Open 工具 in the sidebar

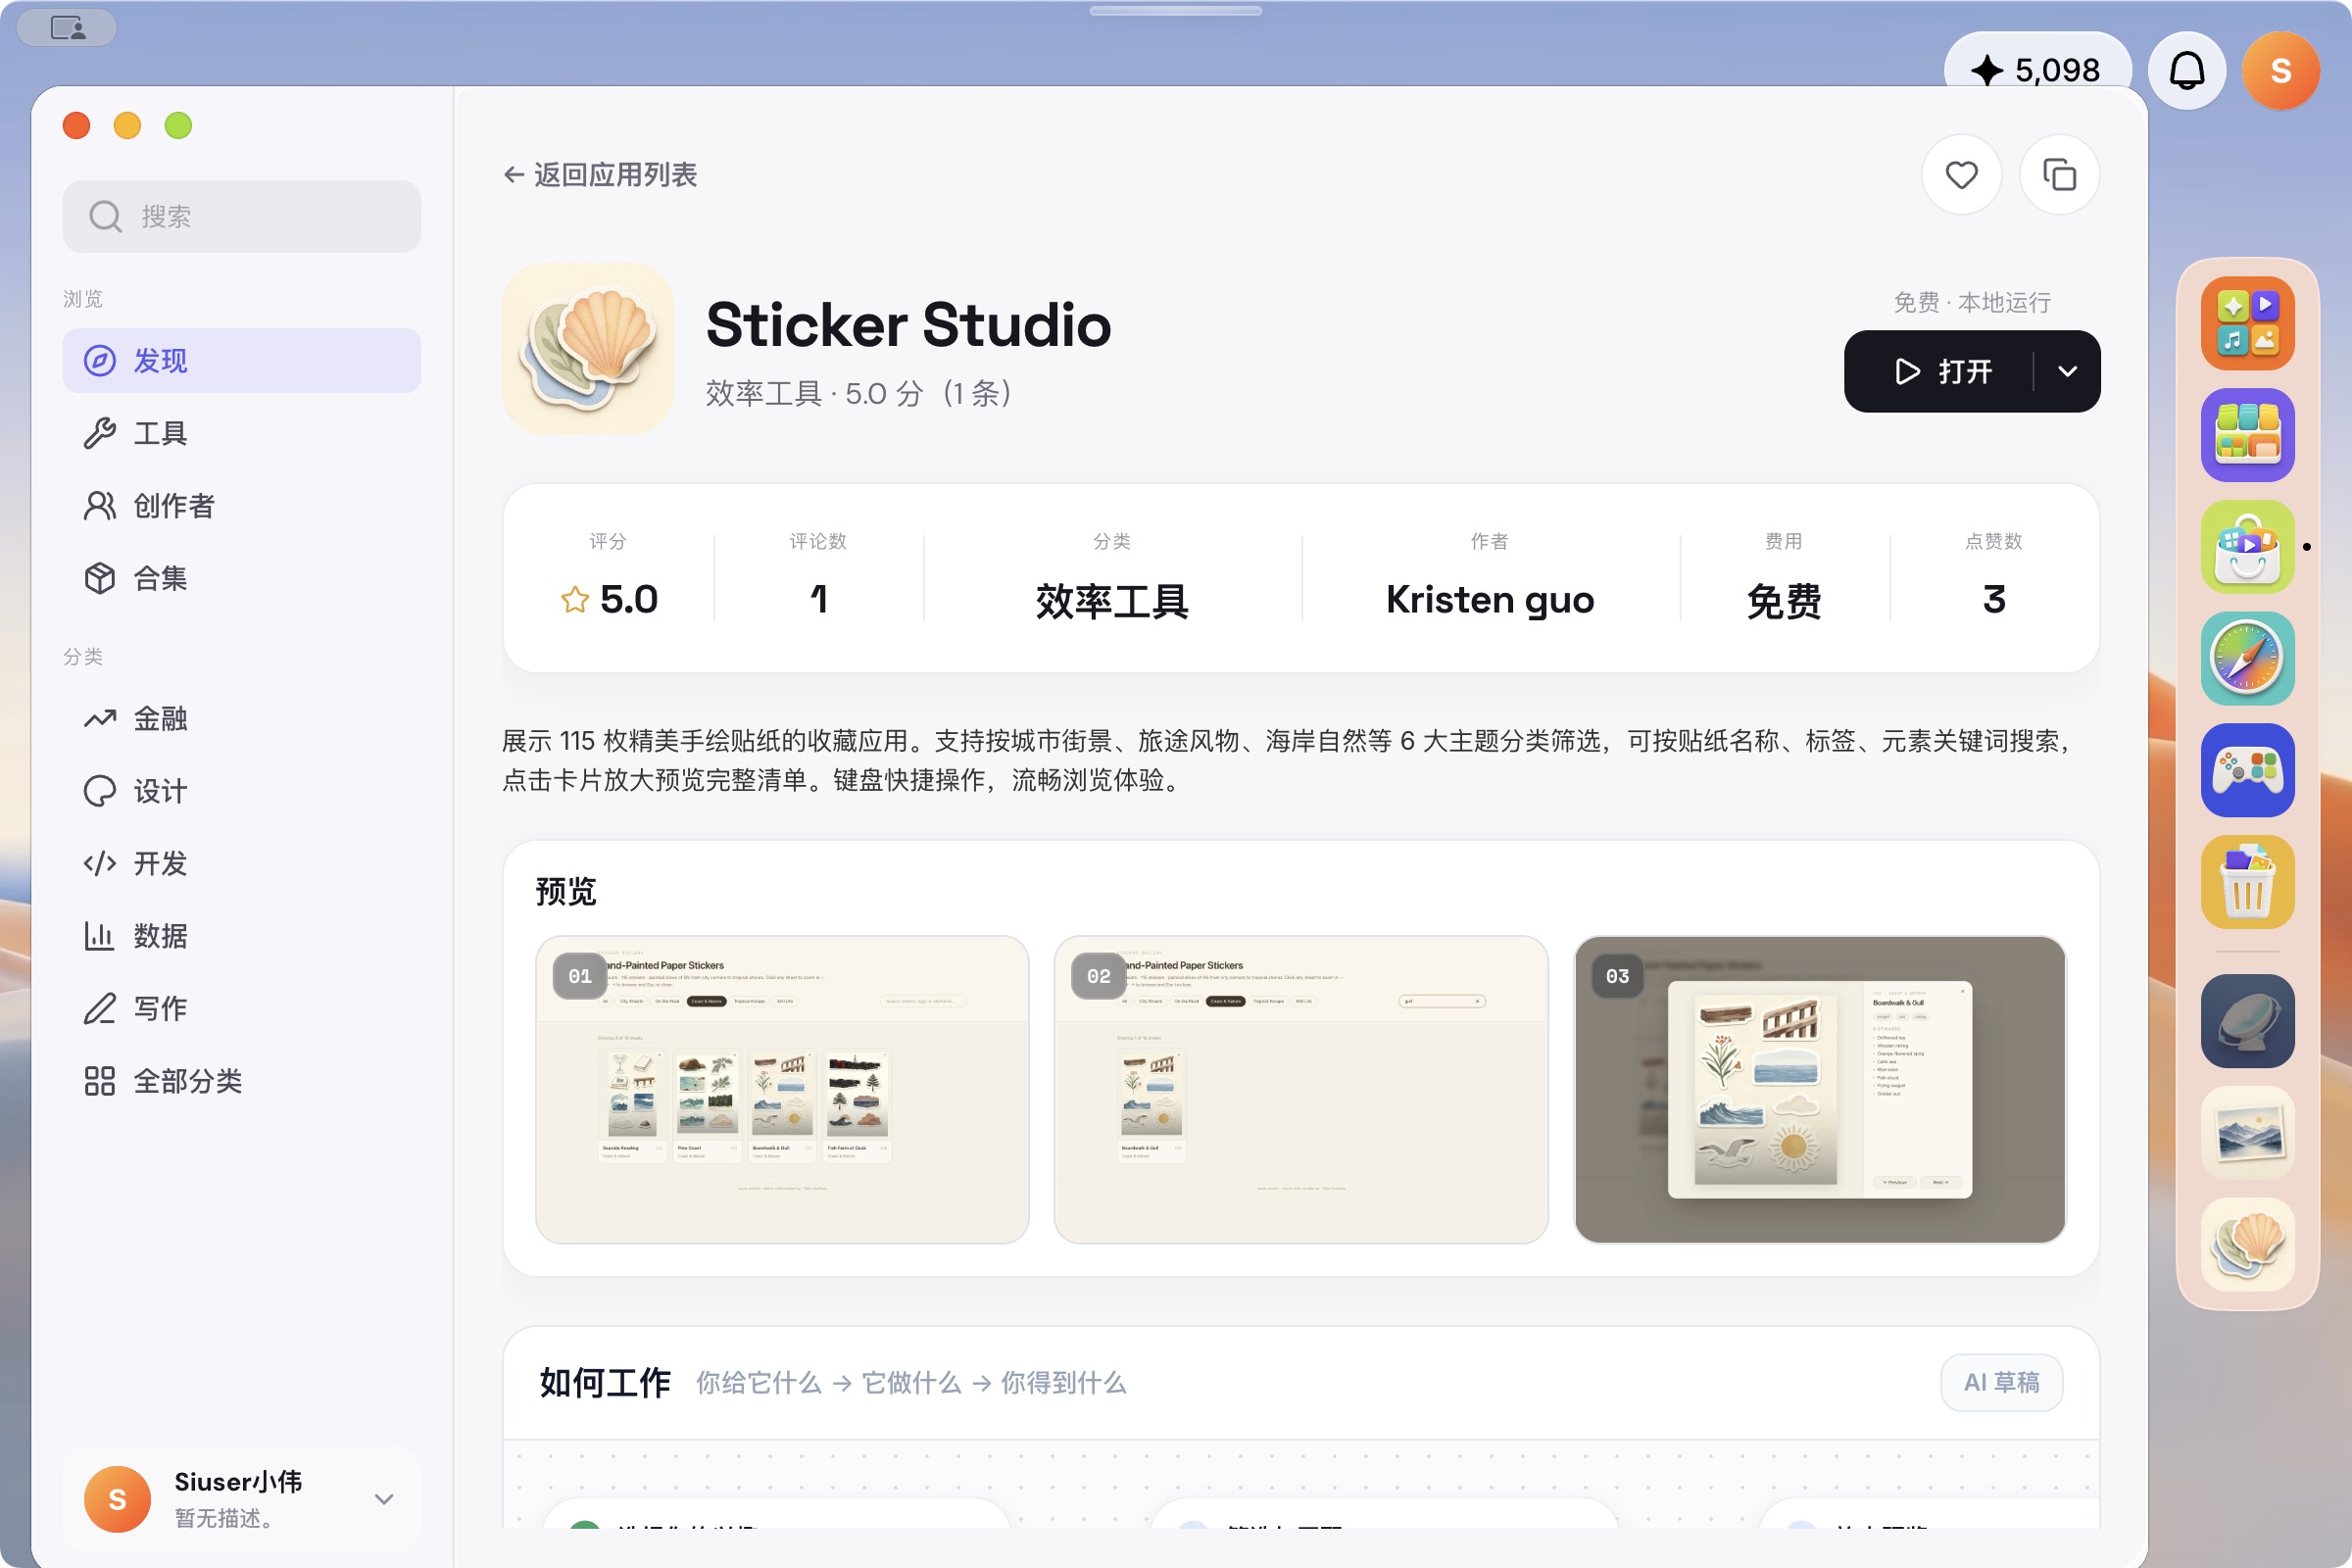coord(241,433)
